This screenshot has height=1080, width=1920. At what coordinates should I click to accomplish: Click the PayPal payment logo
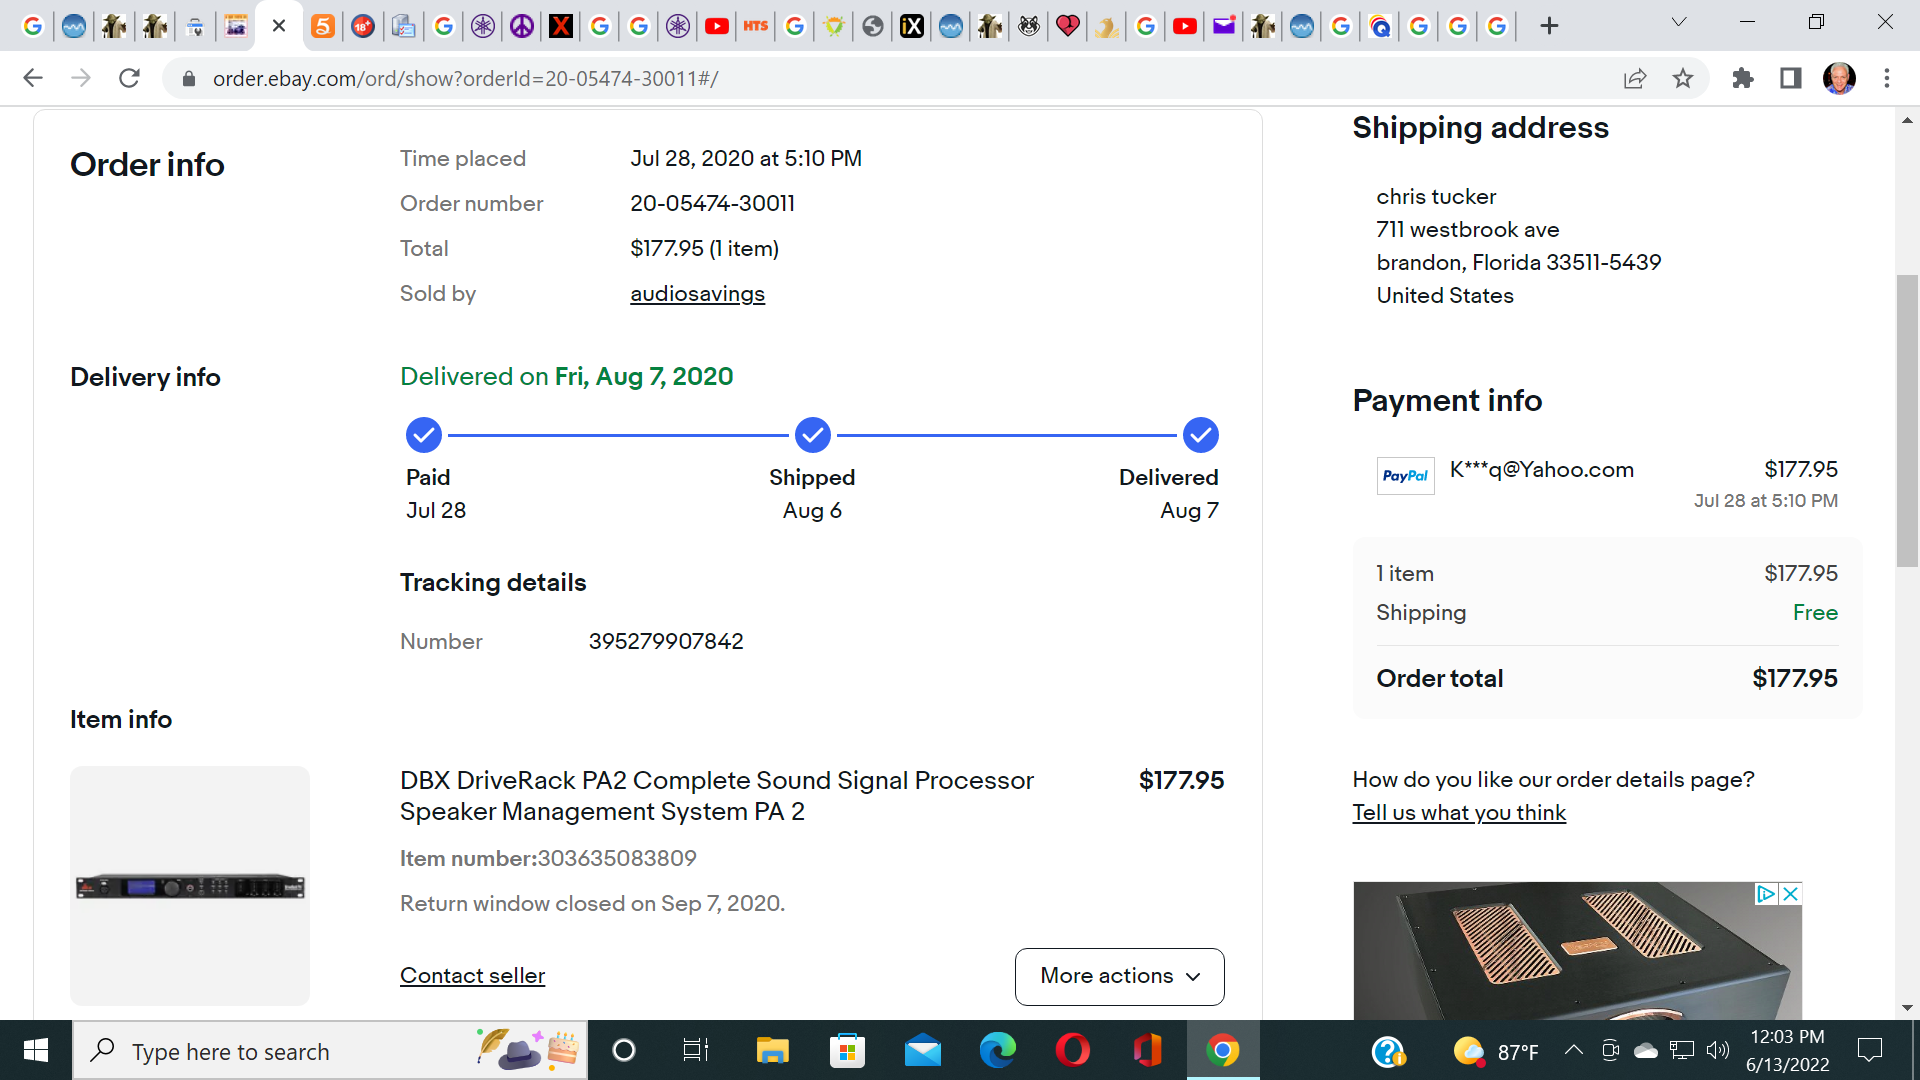click(1405, 476)
